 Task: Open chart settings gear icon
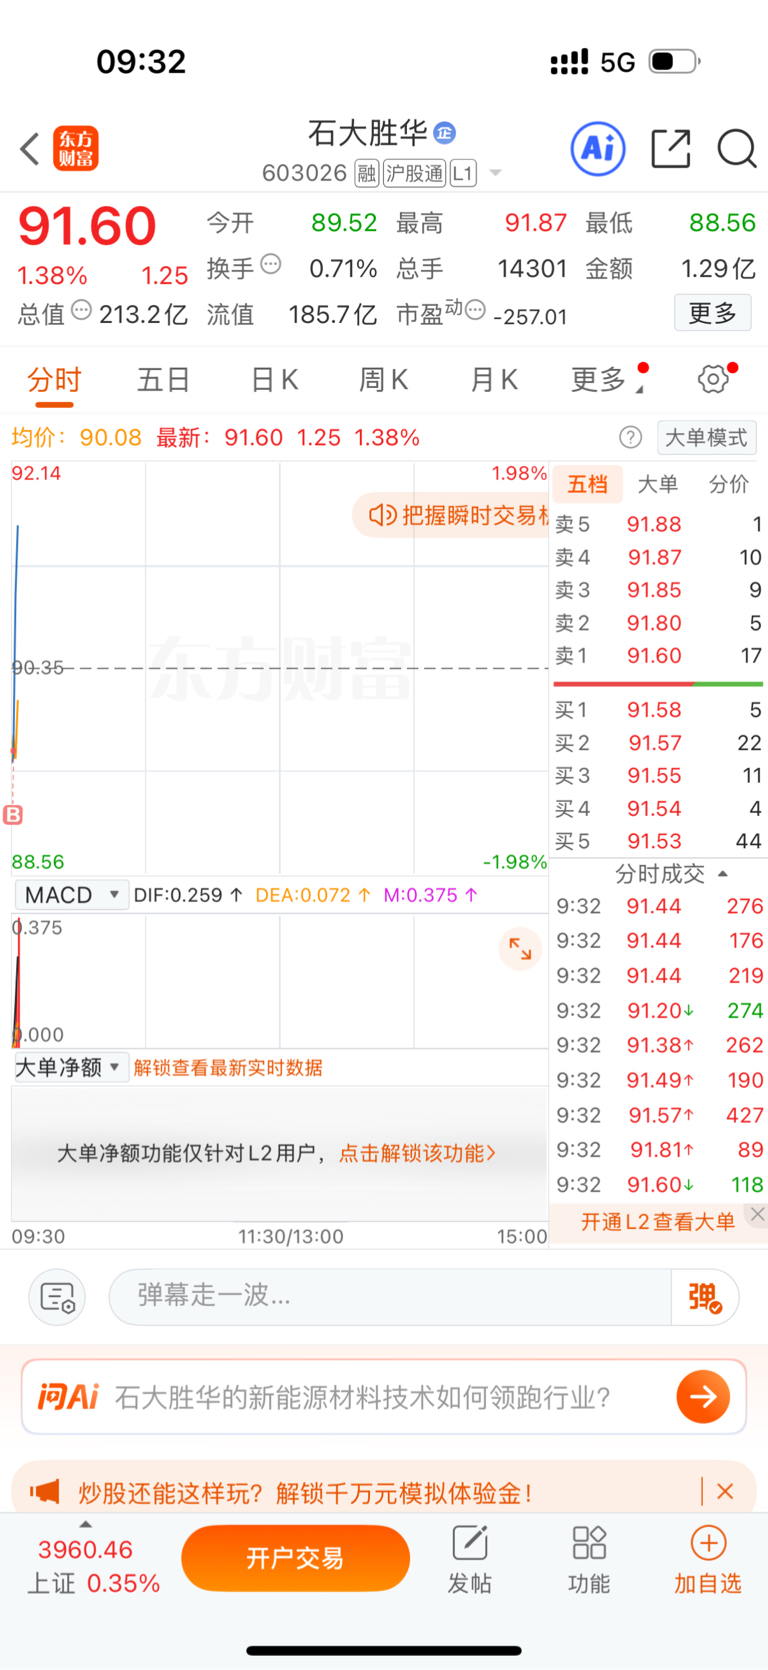(x=713, y=379)
